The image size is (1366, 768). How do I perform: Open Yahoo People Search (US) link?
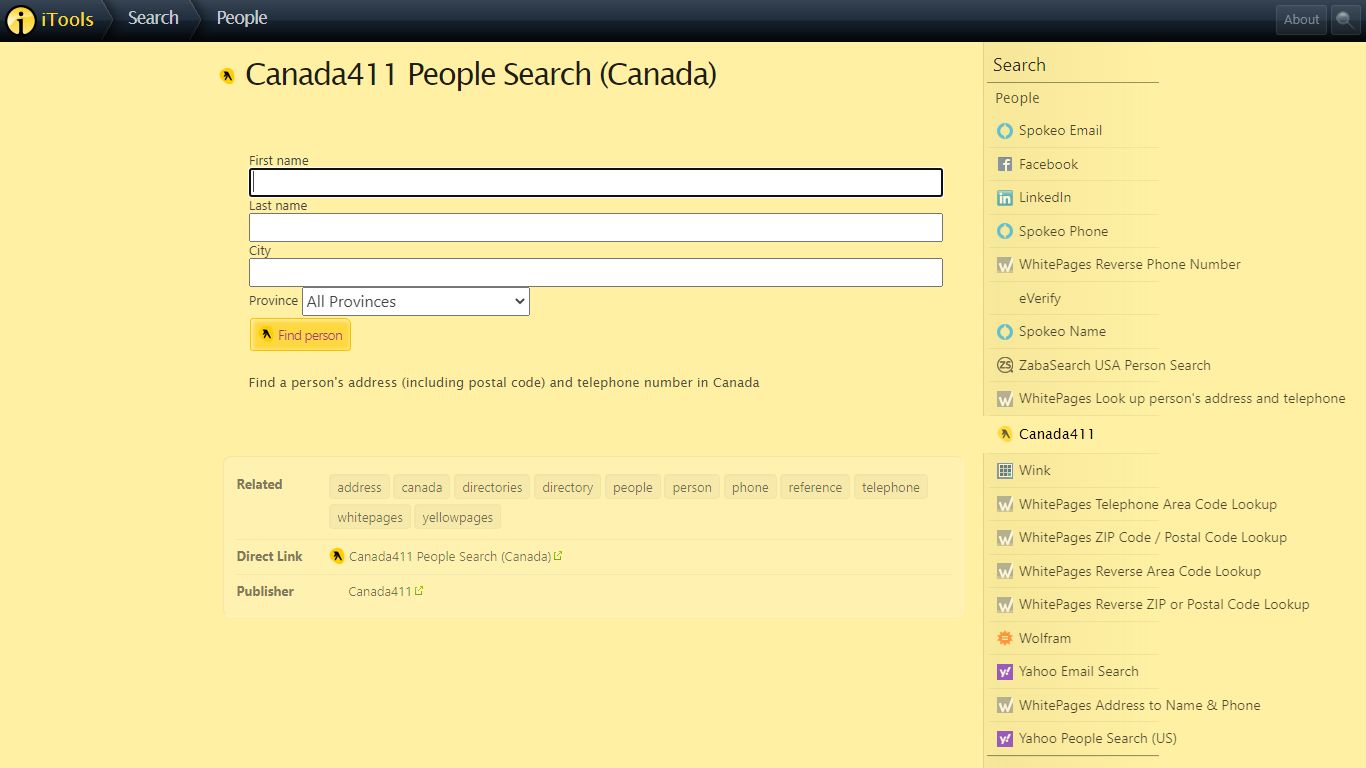point(1098,738)
